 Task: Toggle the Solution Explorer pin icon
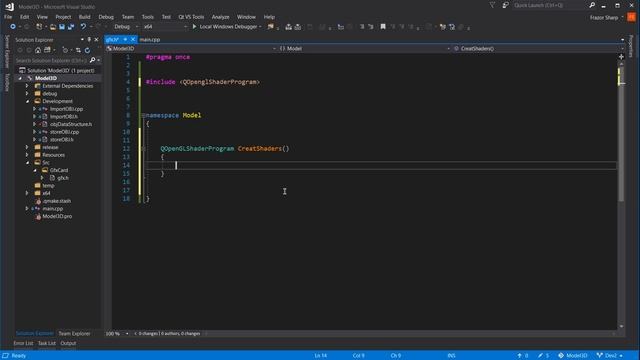89,40
